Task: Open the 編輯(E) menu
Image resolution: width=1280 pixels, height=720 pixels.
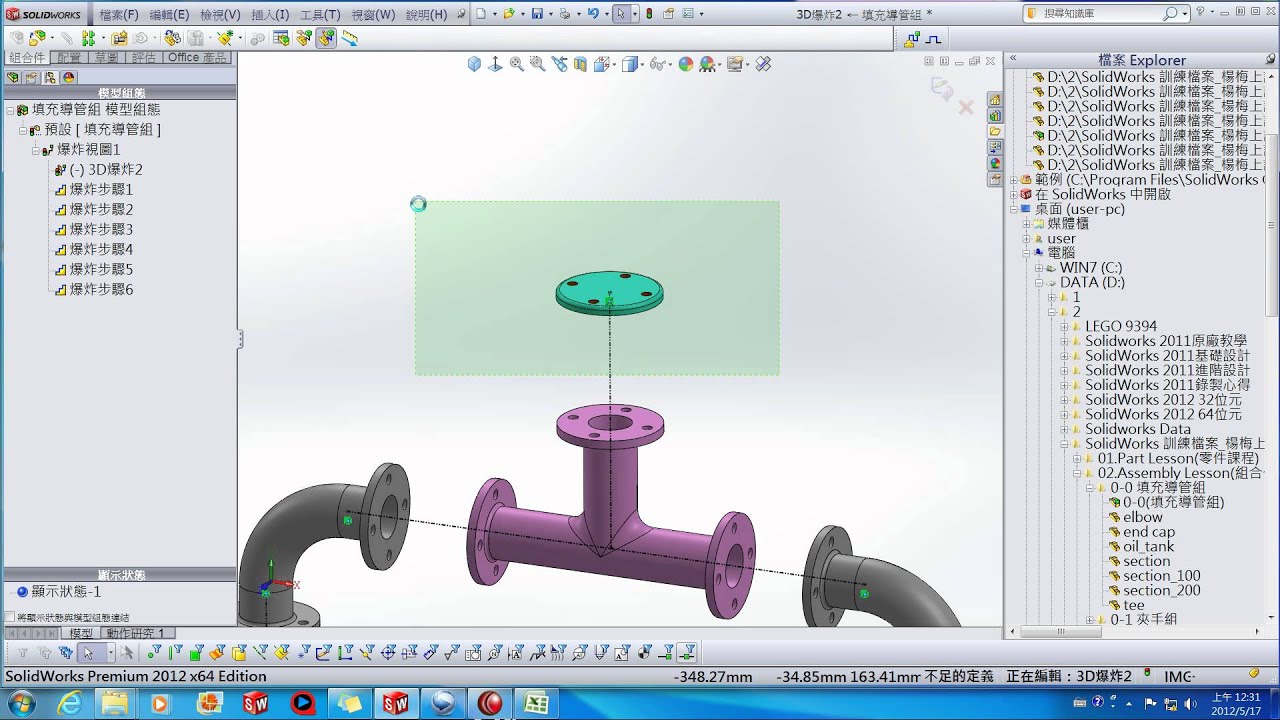Action: point(169,15)
